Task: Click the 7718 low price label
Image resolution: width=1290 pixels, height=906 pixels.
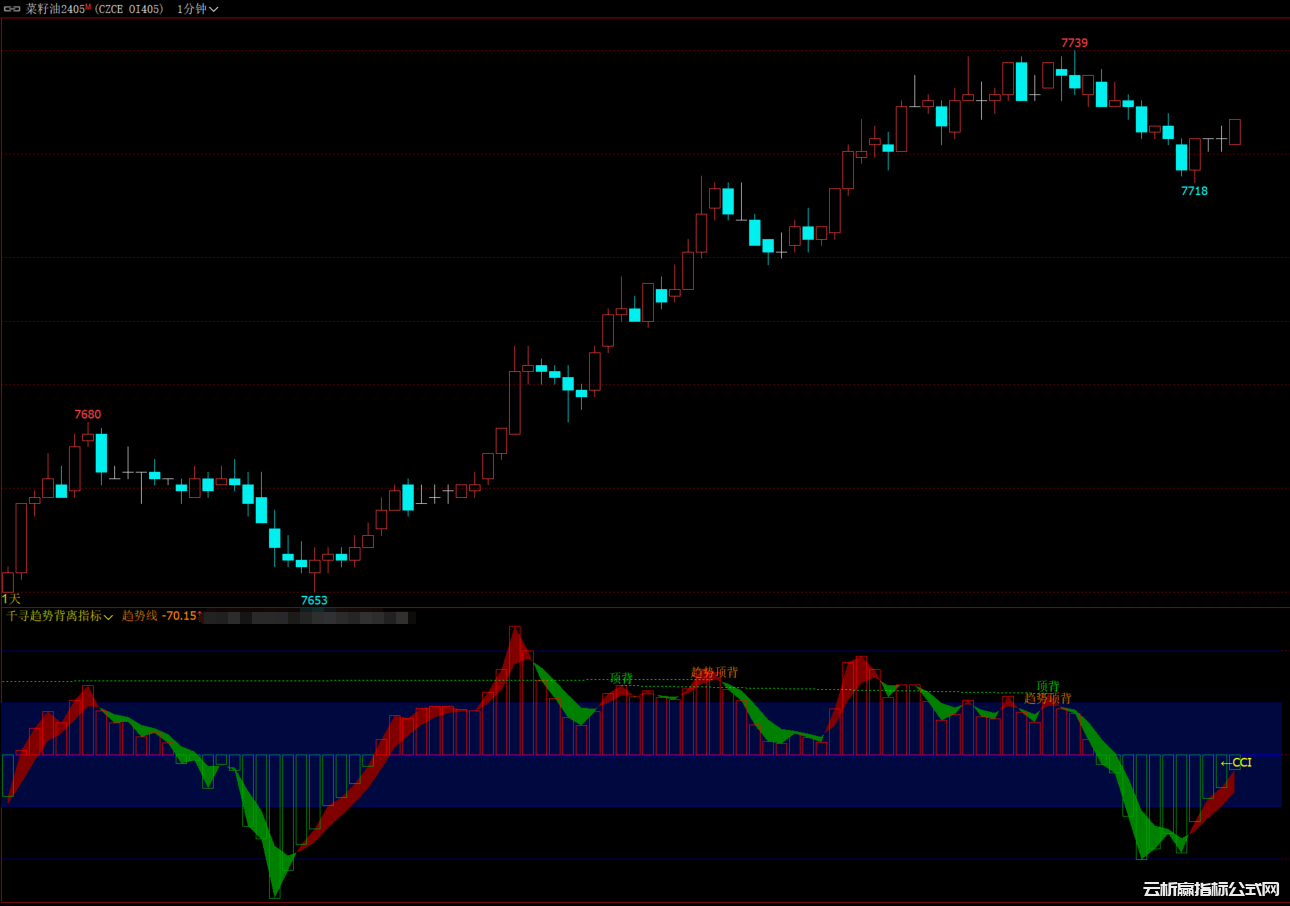Action: (1194, 191)
